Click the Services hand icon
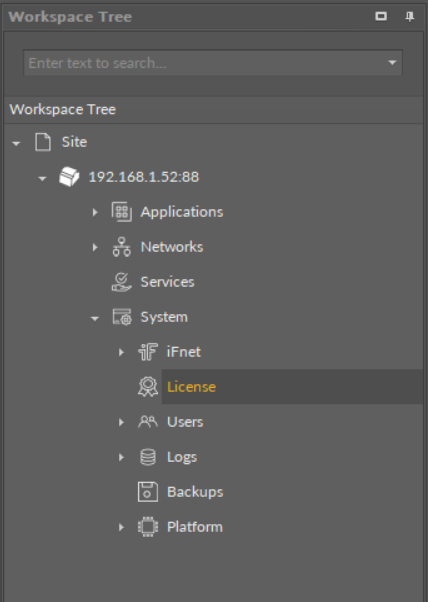This screenshot has height=602, width=428. pos(122,282)
